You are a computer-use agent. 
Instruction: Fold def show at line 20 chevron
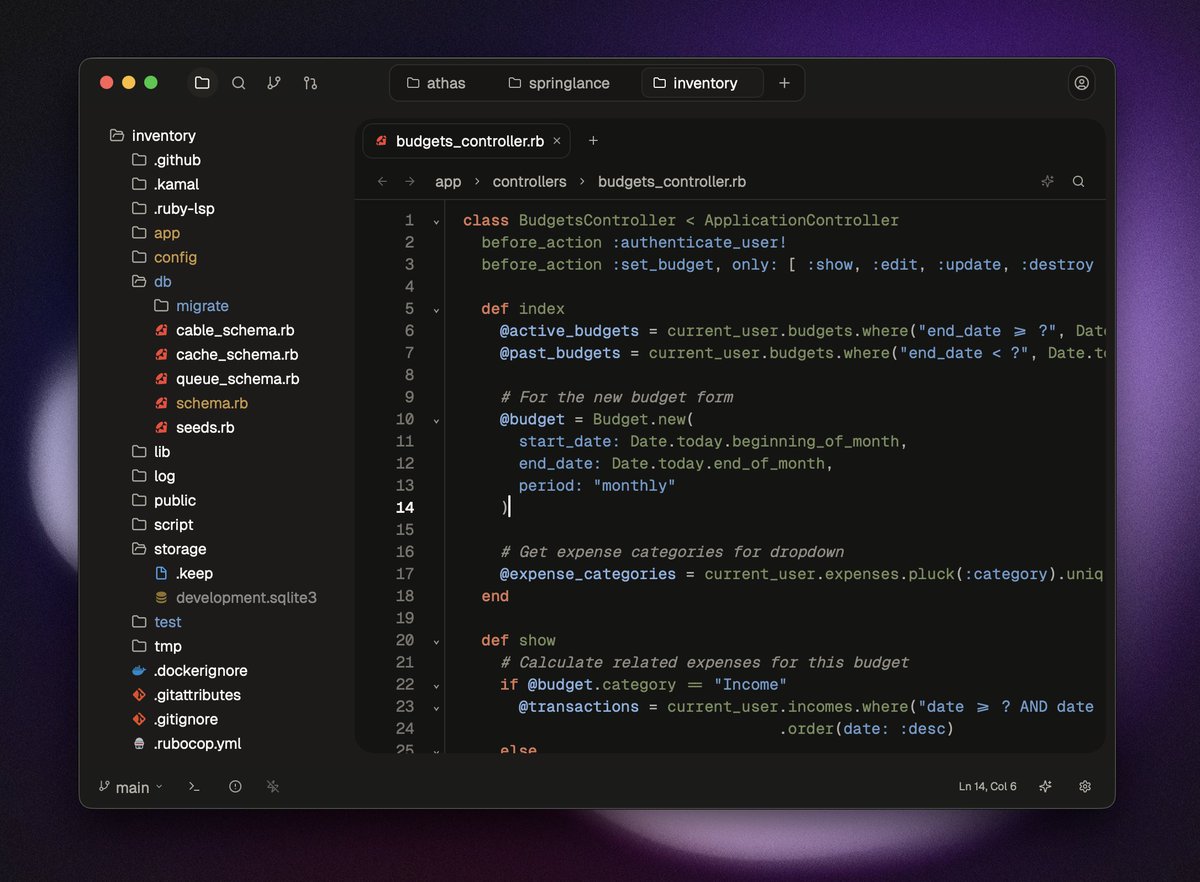click(436, 641)
